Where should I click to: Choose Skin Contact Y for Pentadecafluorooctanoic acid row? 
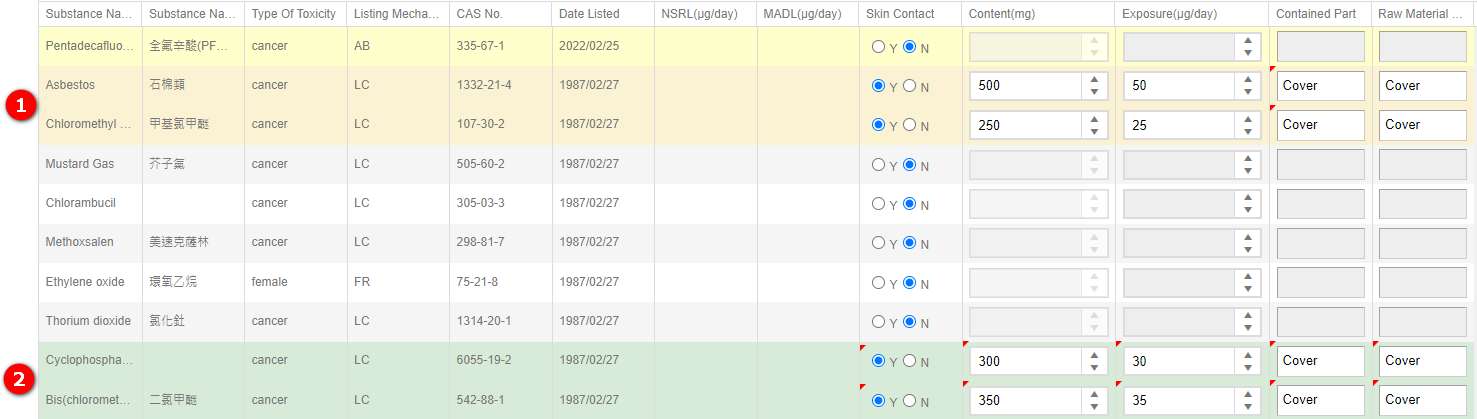[878, 46]
